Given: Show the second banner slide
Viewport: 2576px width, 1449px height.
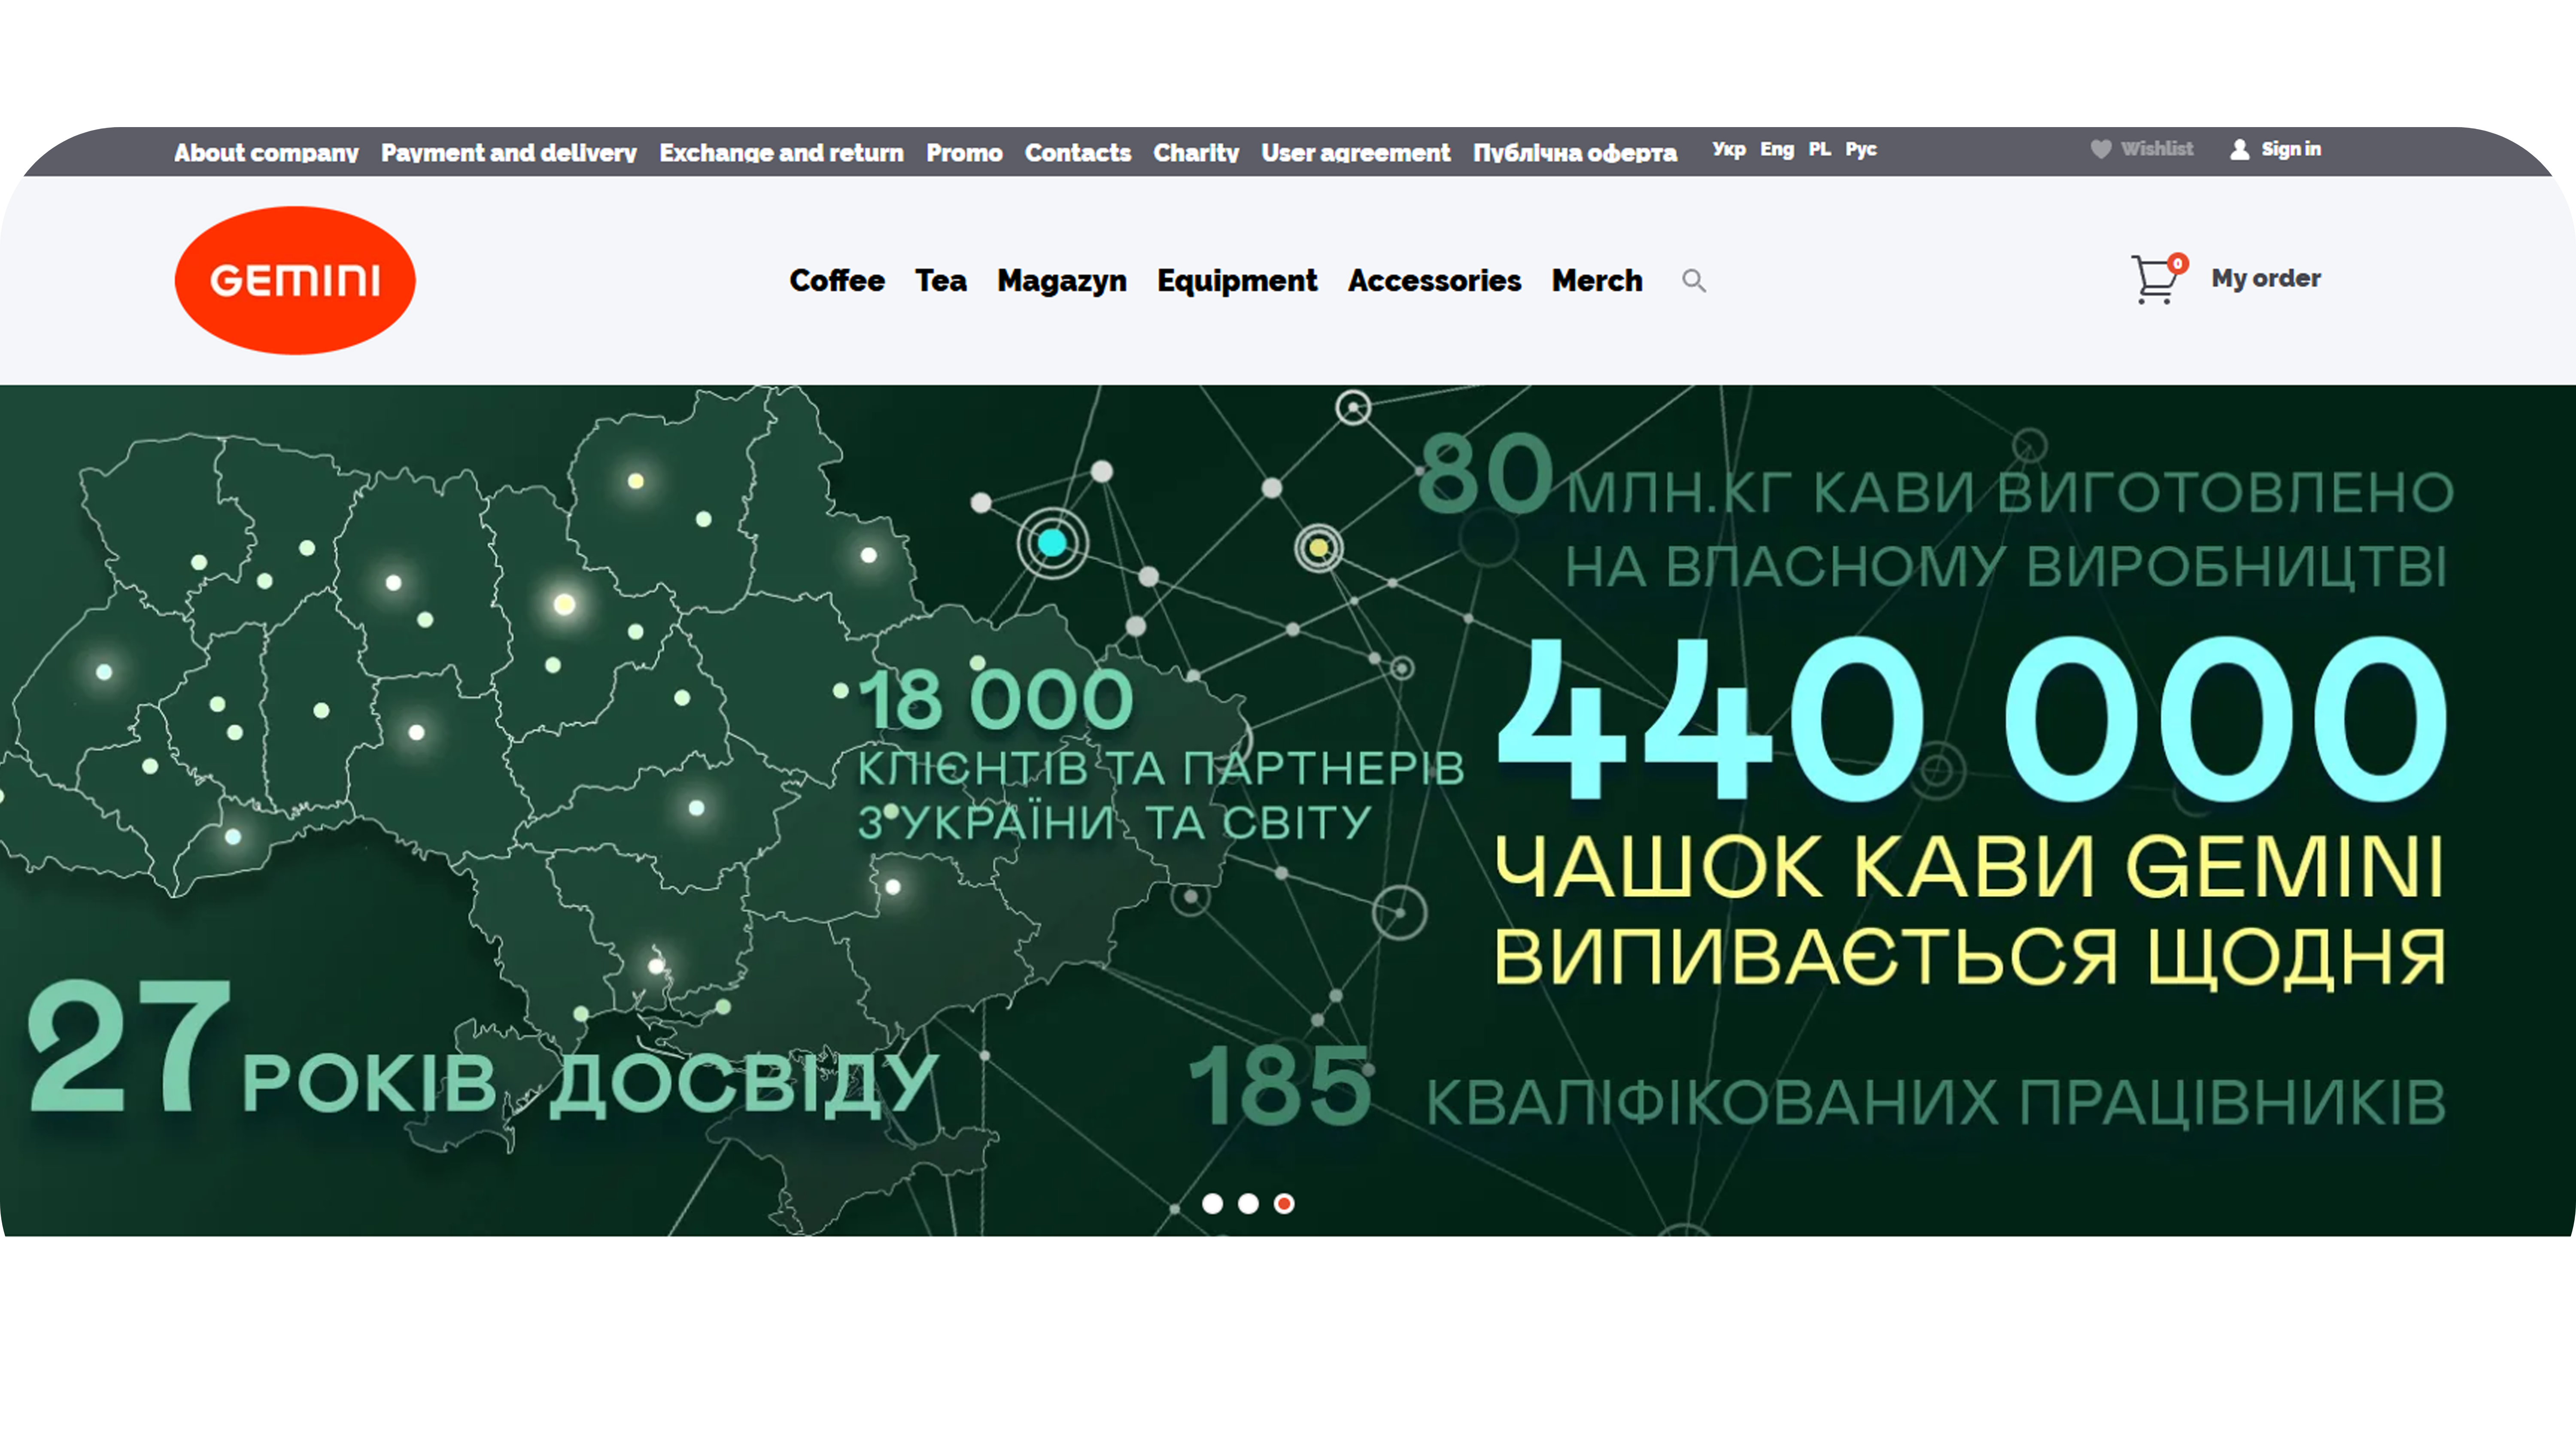Looking at the screenshot, I should click(x=1248, y=1204).
